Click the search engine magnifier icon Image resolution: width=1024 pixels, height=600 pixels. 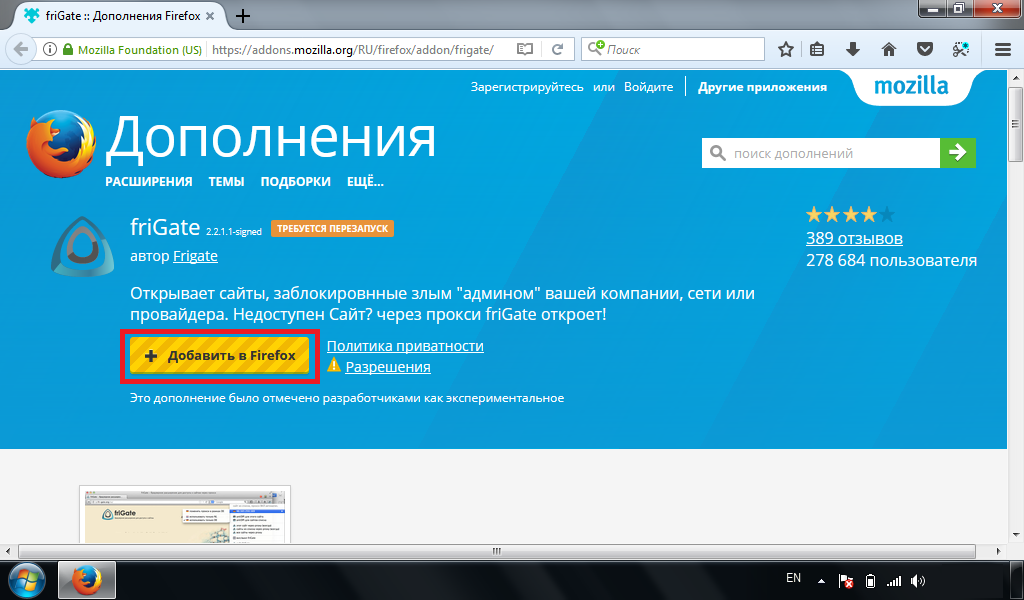[595, 49]
